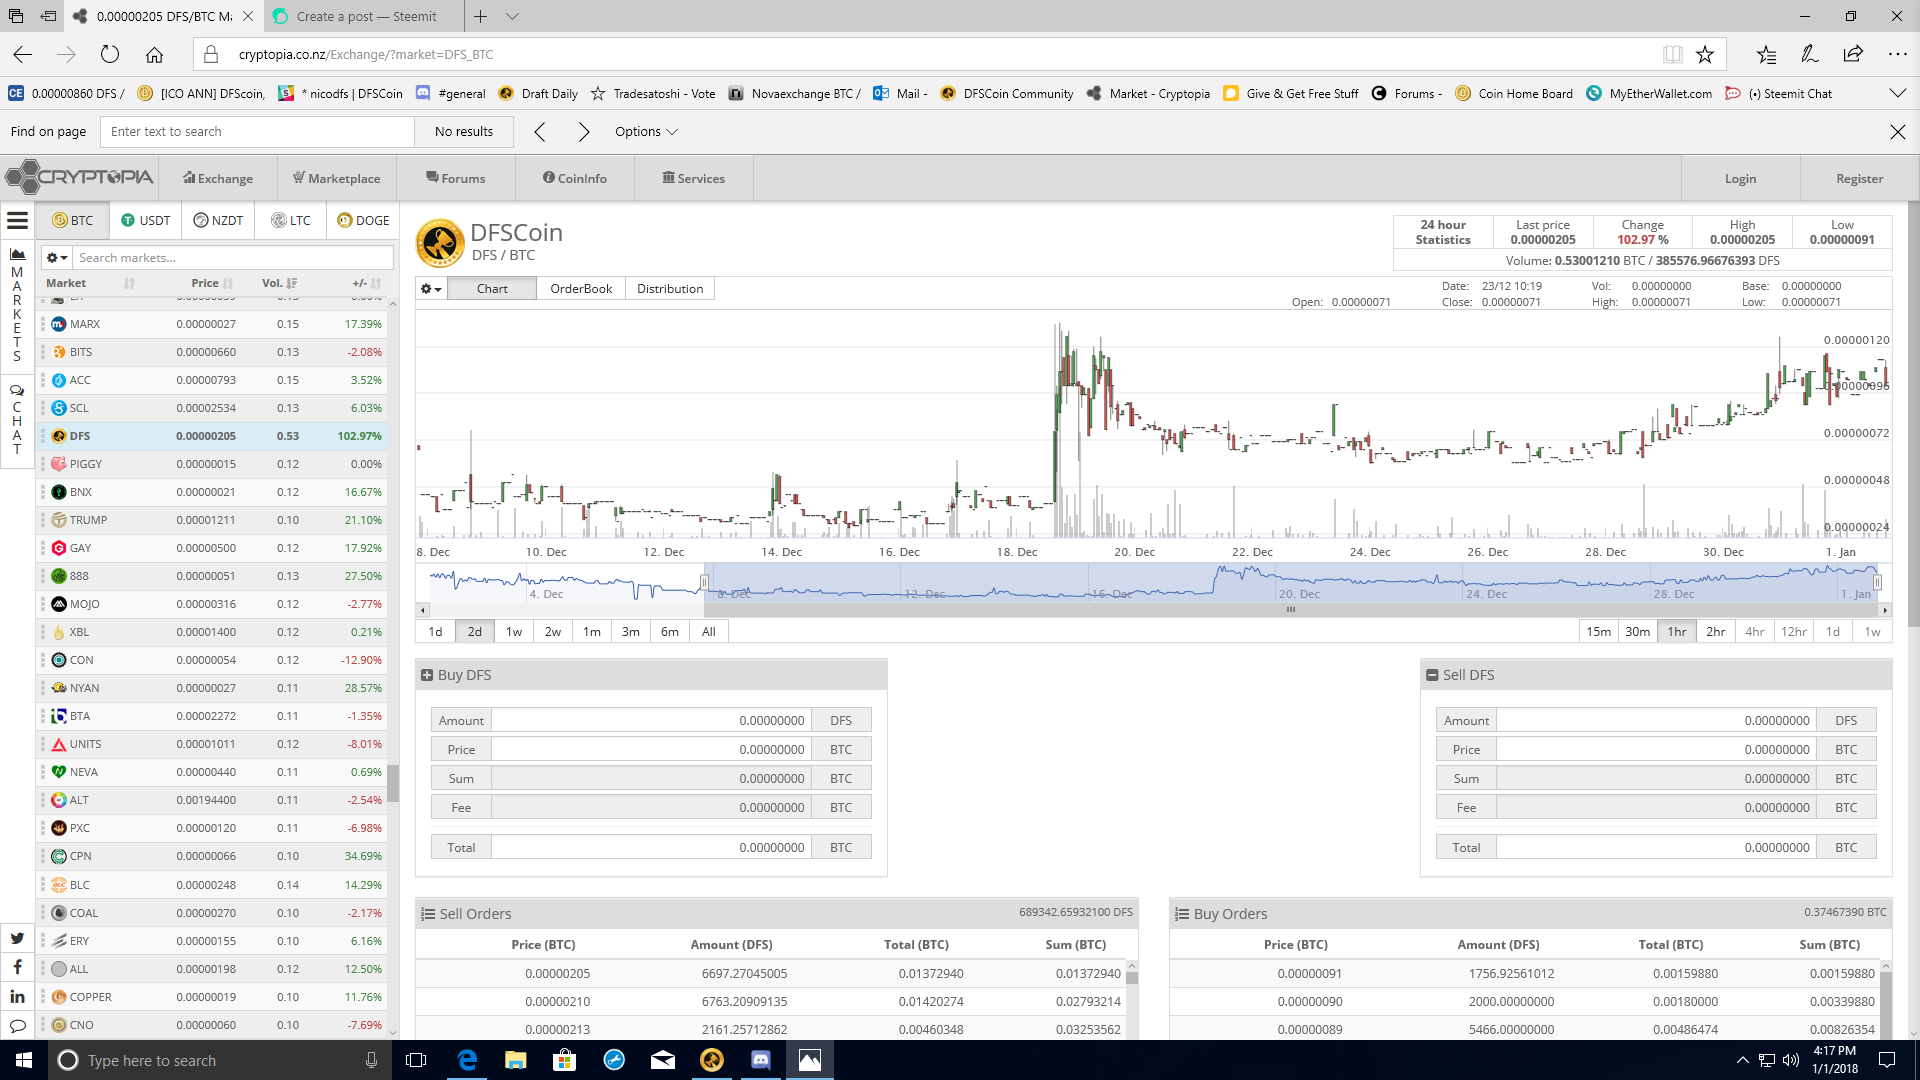Click the DFSCoin logo icon
Screen dimensions: 1920x1080
click(440, 243)
